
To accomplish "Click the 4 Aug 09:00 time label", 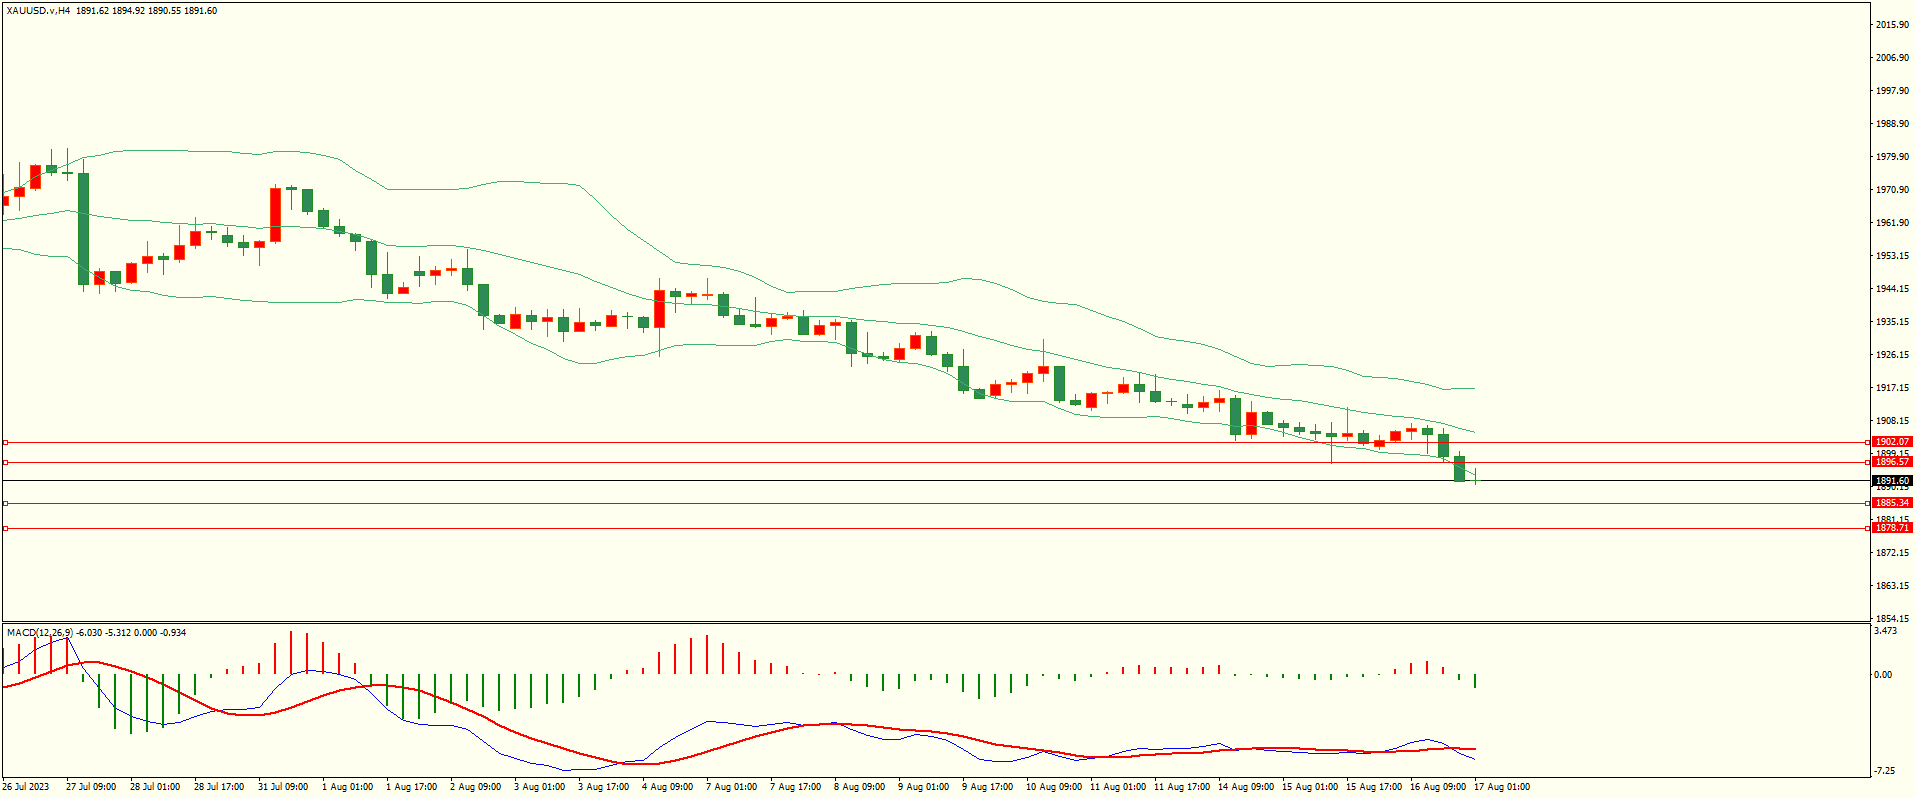I will pos(667,787).
